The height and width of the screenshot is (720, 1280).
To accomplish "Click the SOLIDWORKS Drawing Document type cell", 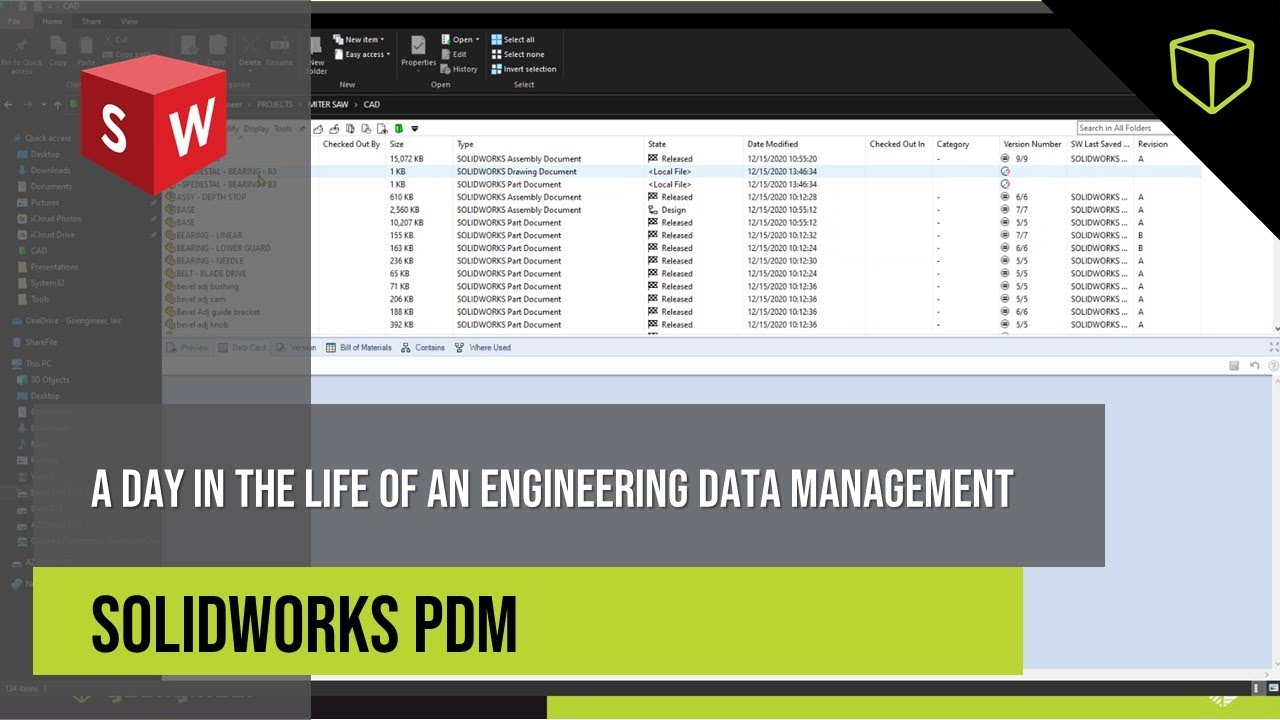I will tap(517, 172).
